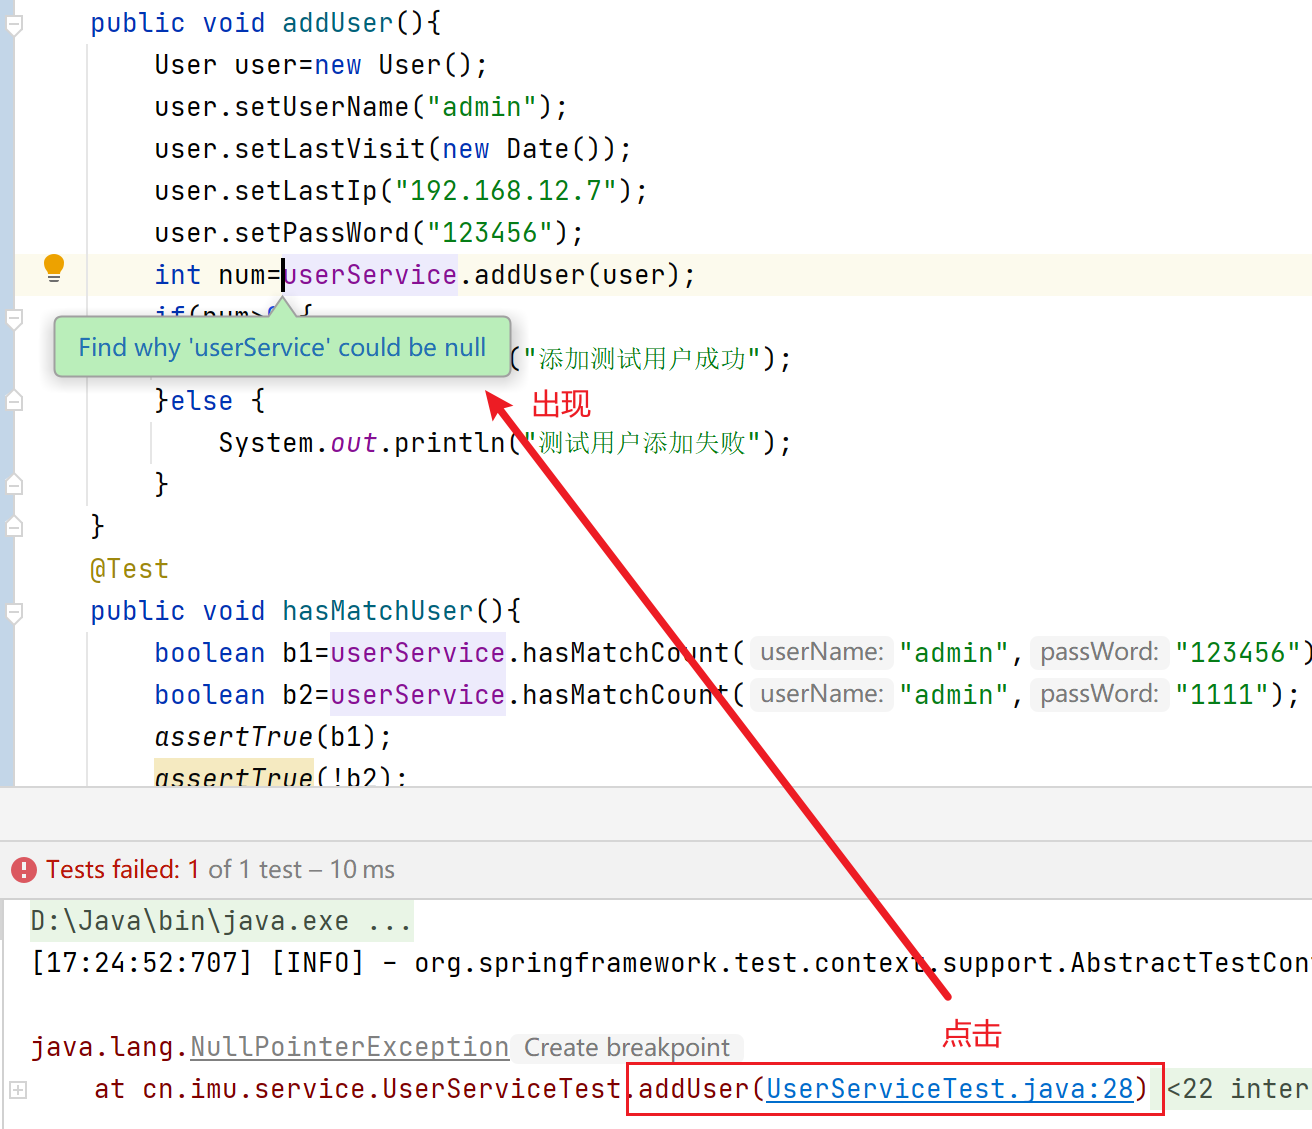Image resolution: width=1312 pixels, height=1129 pixels.
Task: Click userService on the 'boolean b1' line
Action: tap(418, 653)
